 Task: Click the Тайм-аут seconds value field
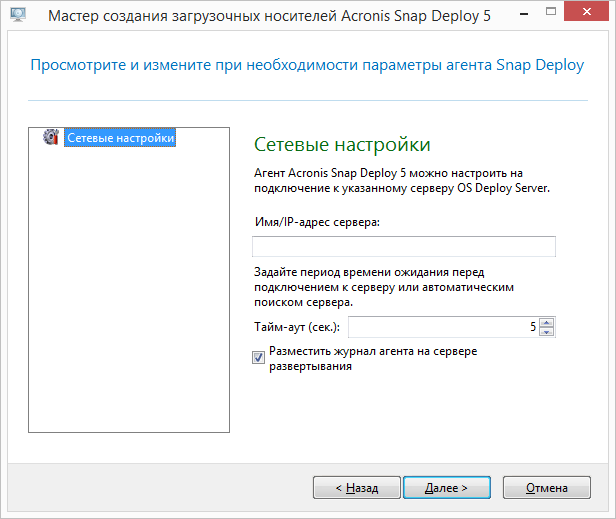pyautogui.click(x=444, y=327)
